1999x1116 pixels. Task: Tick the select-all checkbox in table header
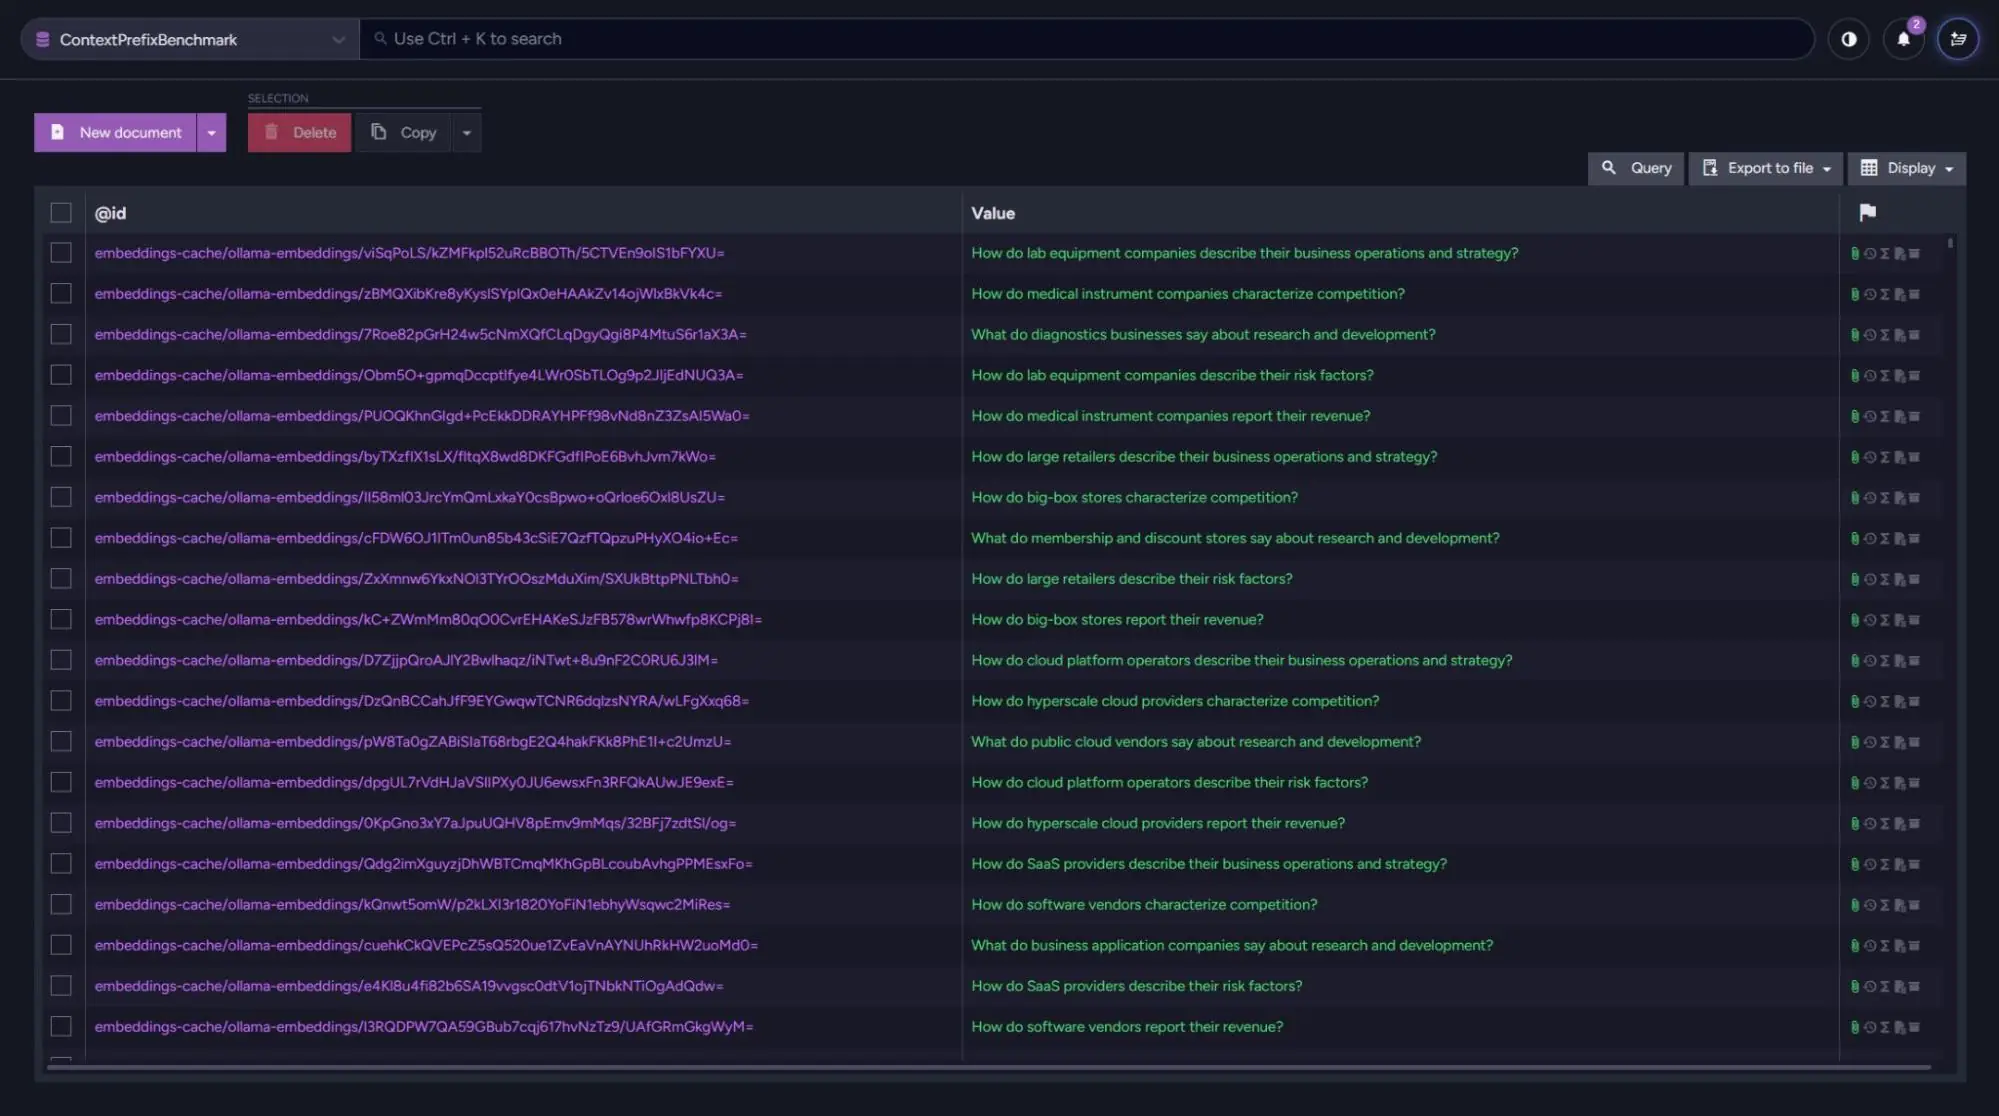click(x=61, y=213)
